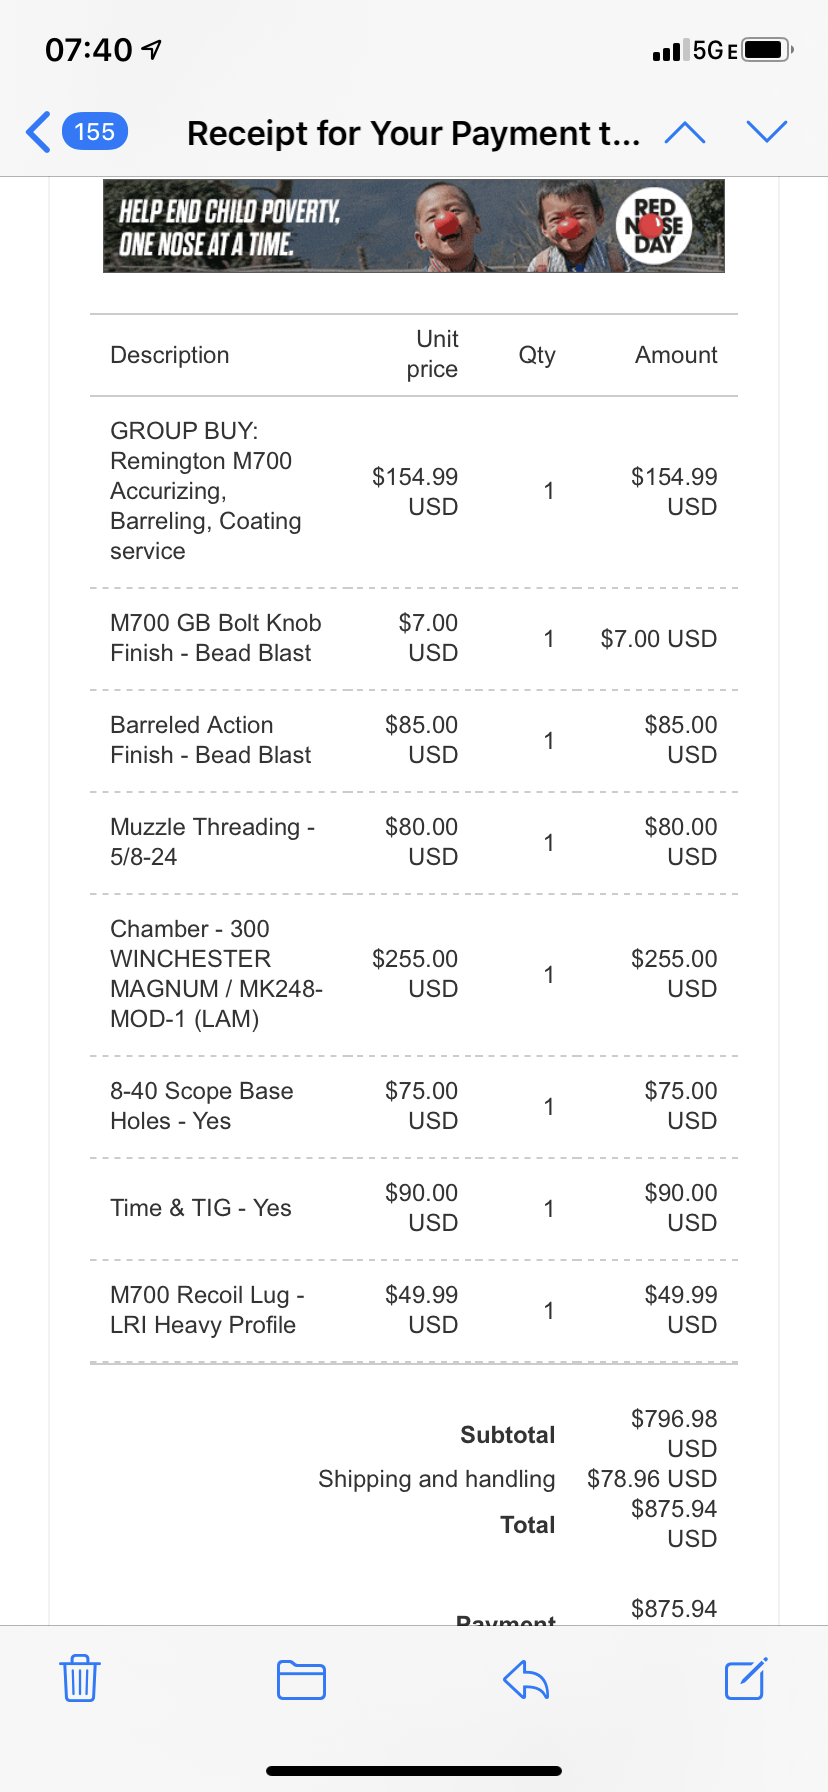This screenshot has height=1792, width=828.
Task: Go to previous message with up chevron
Action: pyautogui.click(x=685, y=132)
